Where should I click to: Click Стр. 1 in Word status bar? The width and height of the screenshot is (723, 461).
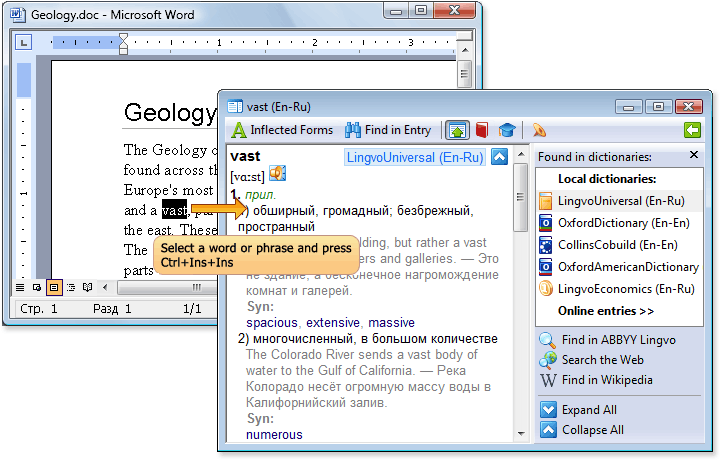tap(39, 308)
